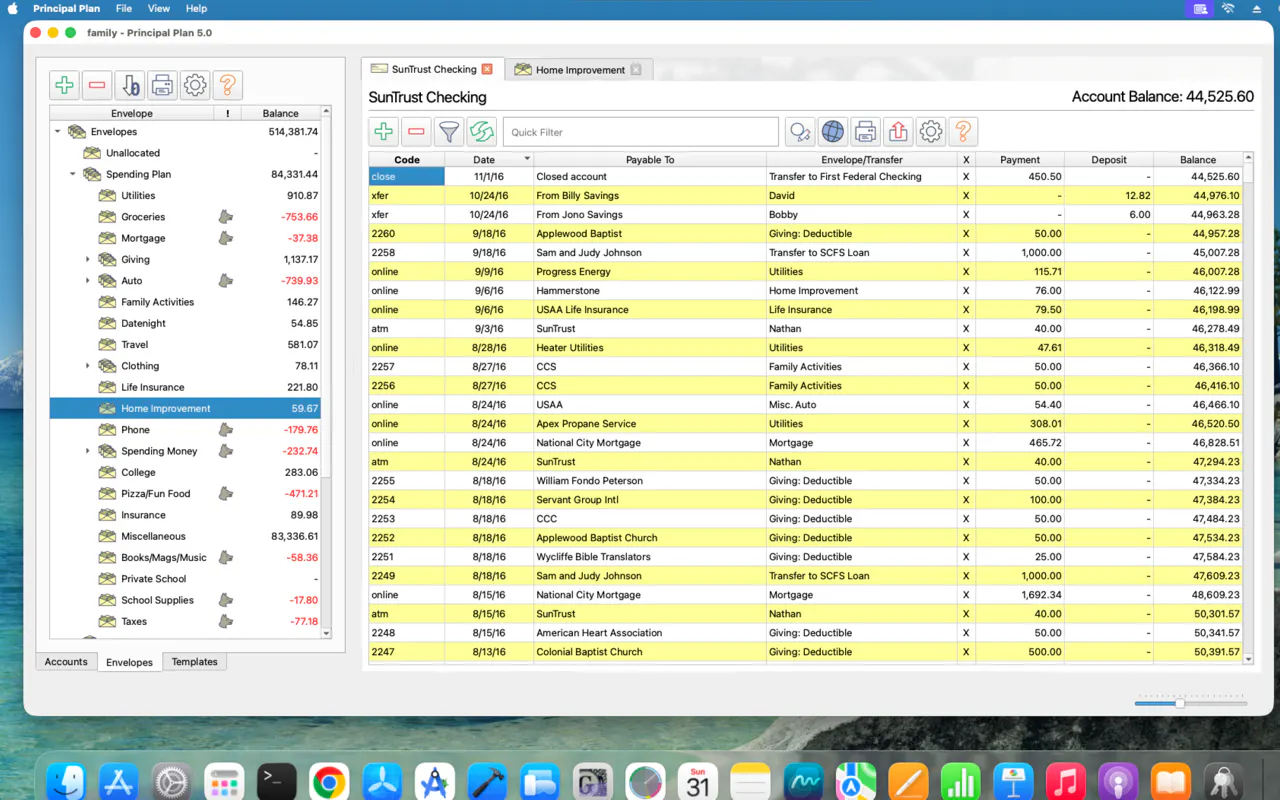Image resolution: width=1280 pixels, height=800 pixels.
Task: Add a new transaction to SunTrust Checking
Action: click(x=383, y=132)
